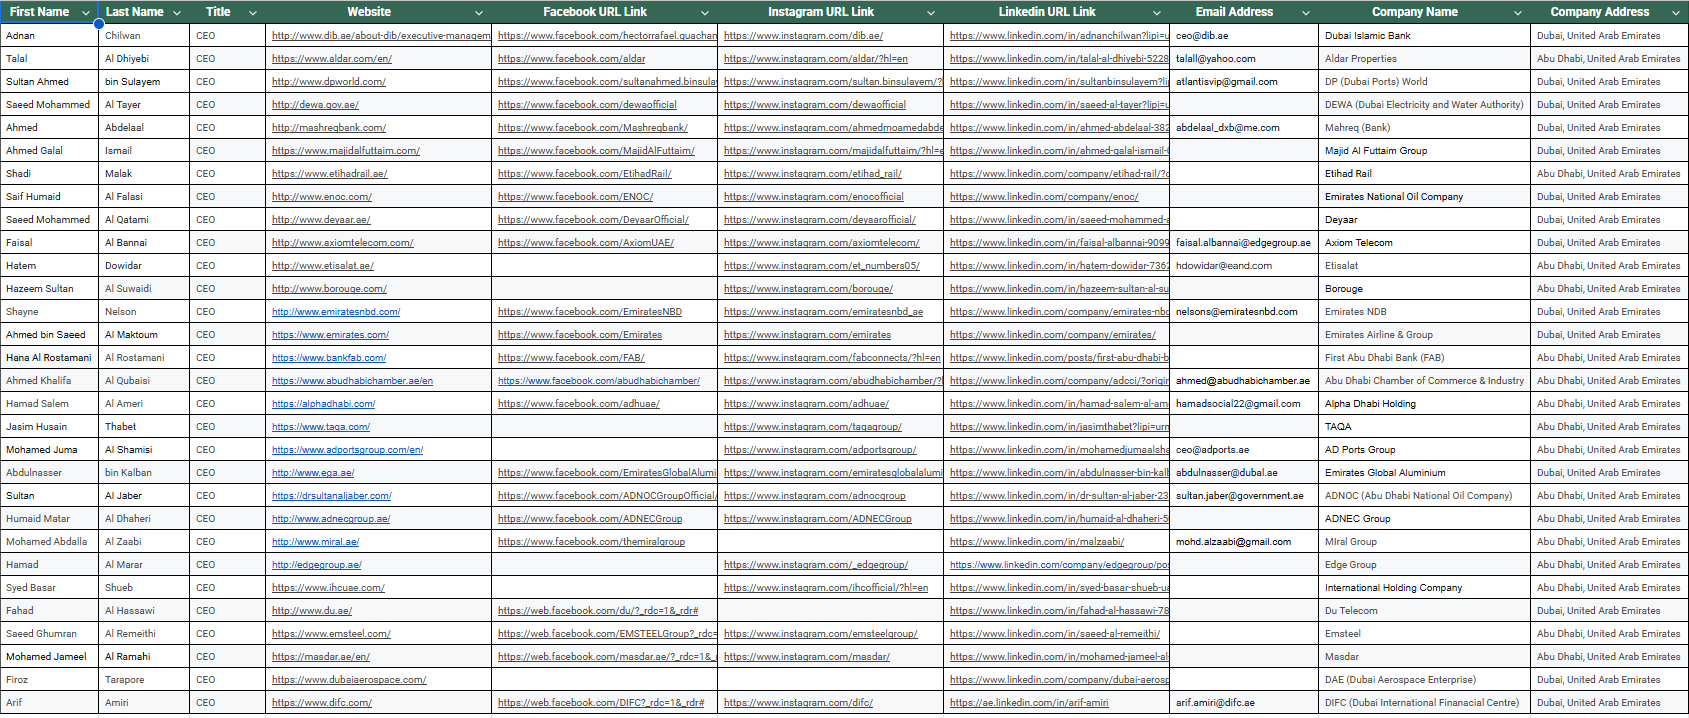Open the facebook.com/EmiratesNBD link
Screen dimensions: 1689x718
pyautogui.click(x=590, y=312)
